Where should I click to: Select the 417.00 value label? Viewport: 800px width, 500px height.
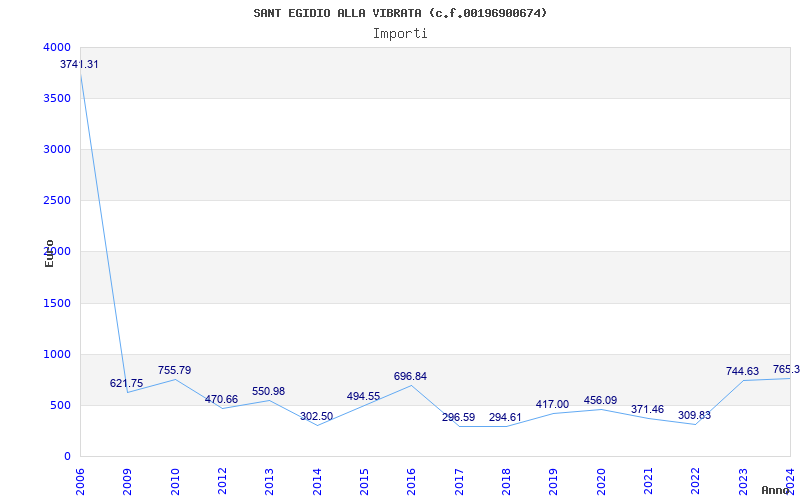click(552, 404)
